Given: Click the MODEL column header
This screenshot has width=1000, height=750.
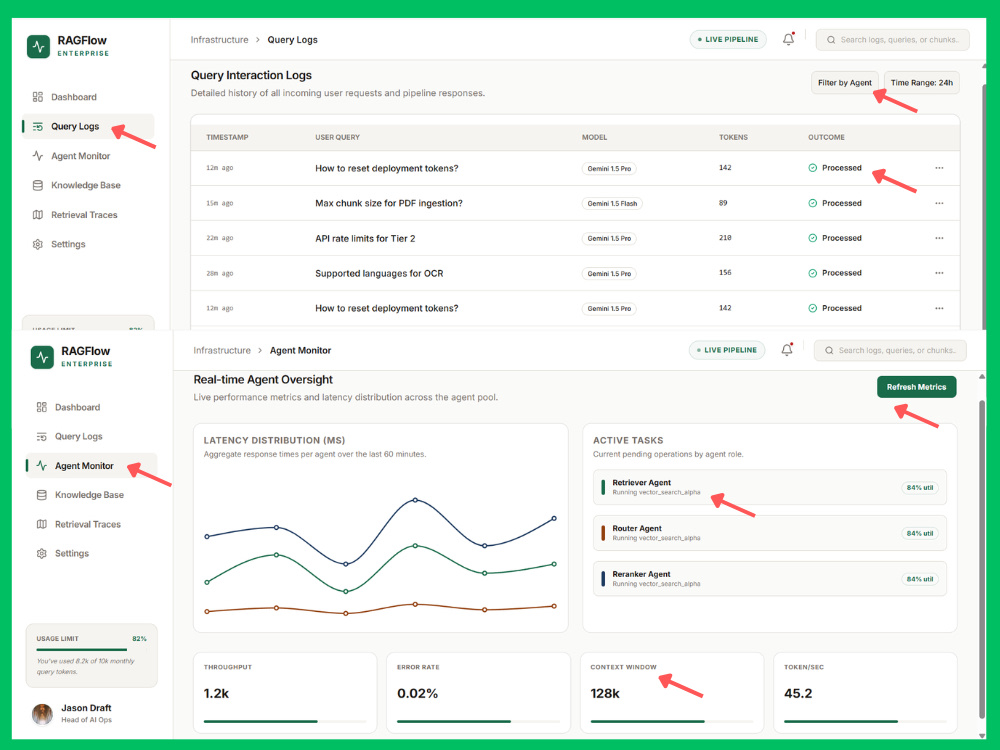Looking at the screenshot, I should 594,137.
